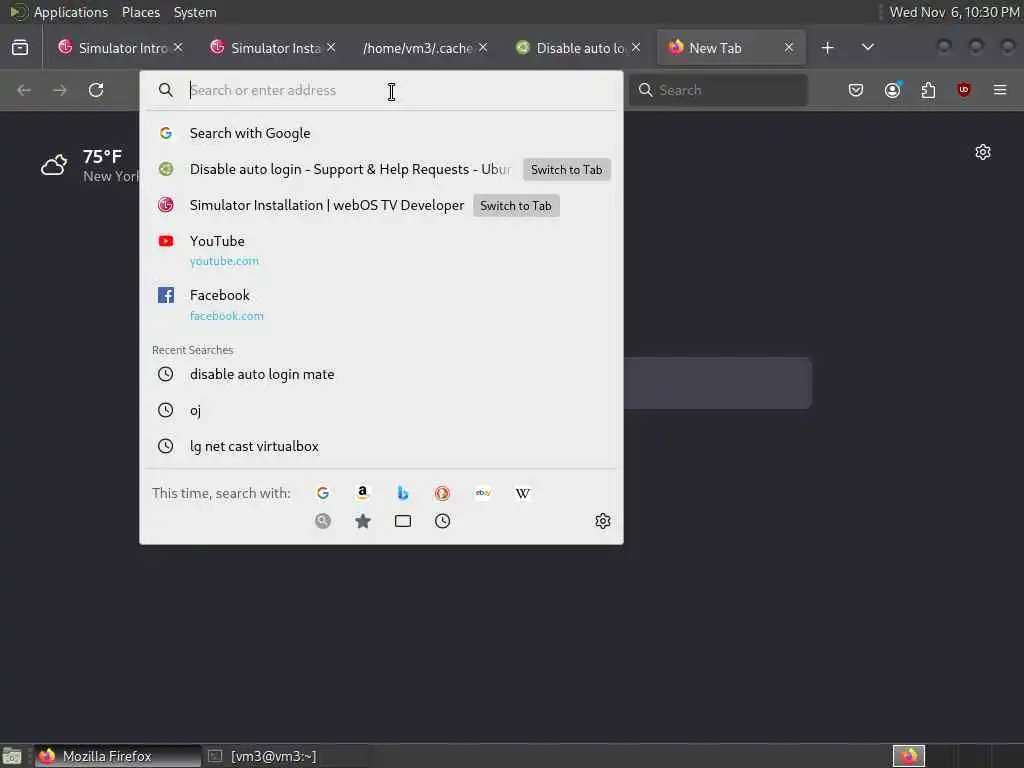
Task: Click the greyed search engine icon
Action: [323, 521]
